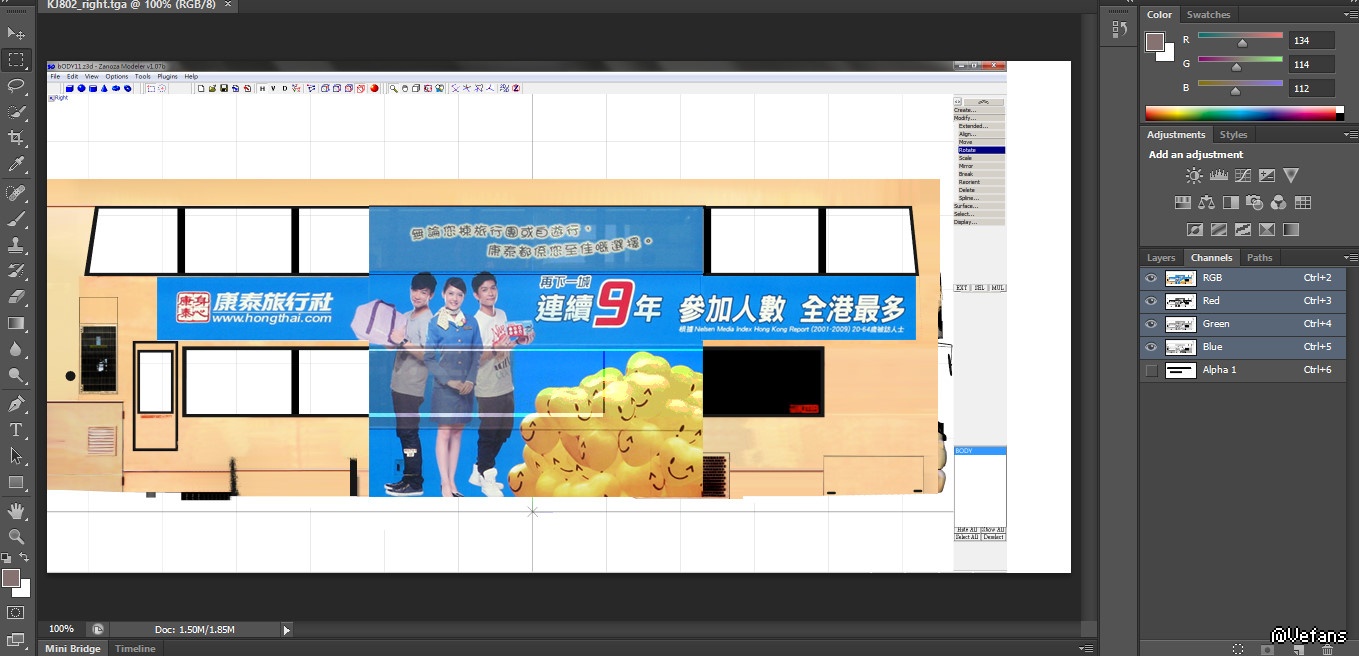This screenshot has height=656, width=1359.
Task: Add a Channel Mixer adjustment
Action: click(x=1278, y=202)
